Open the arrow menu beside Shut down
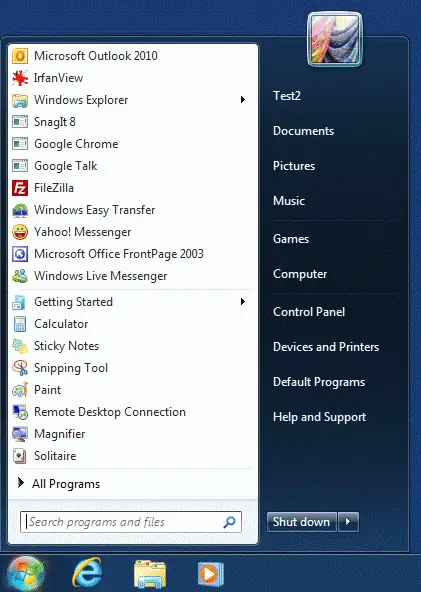Image resolution: width=421 pixels, height=592 pixels. [349, 522]
